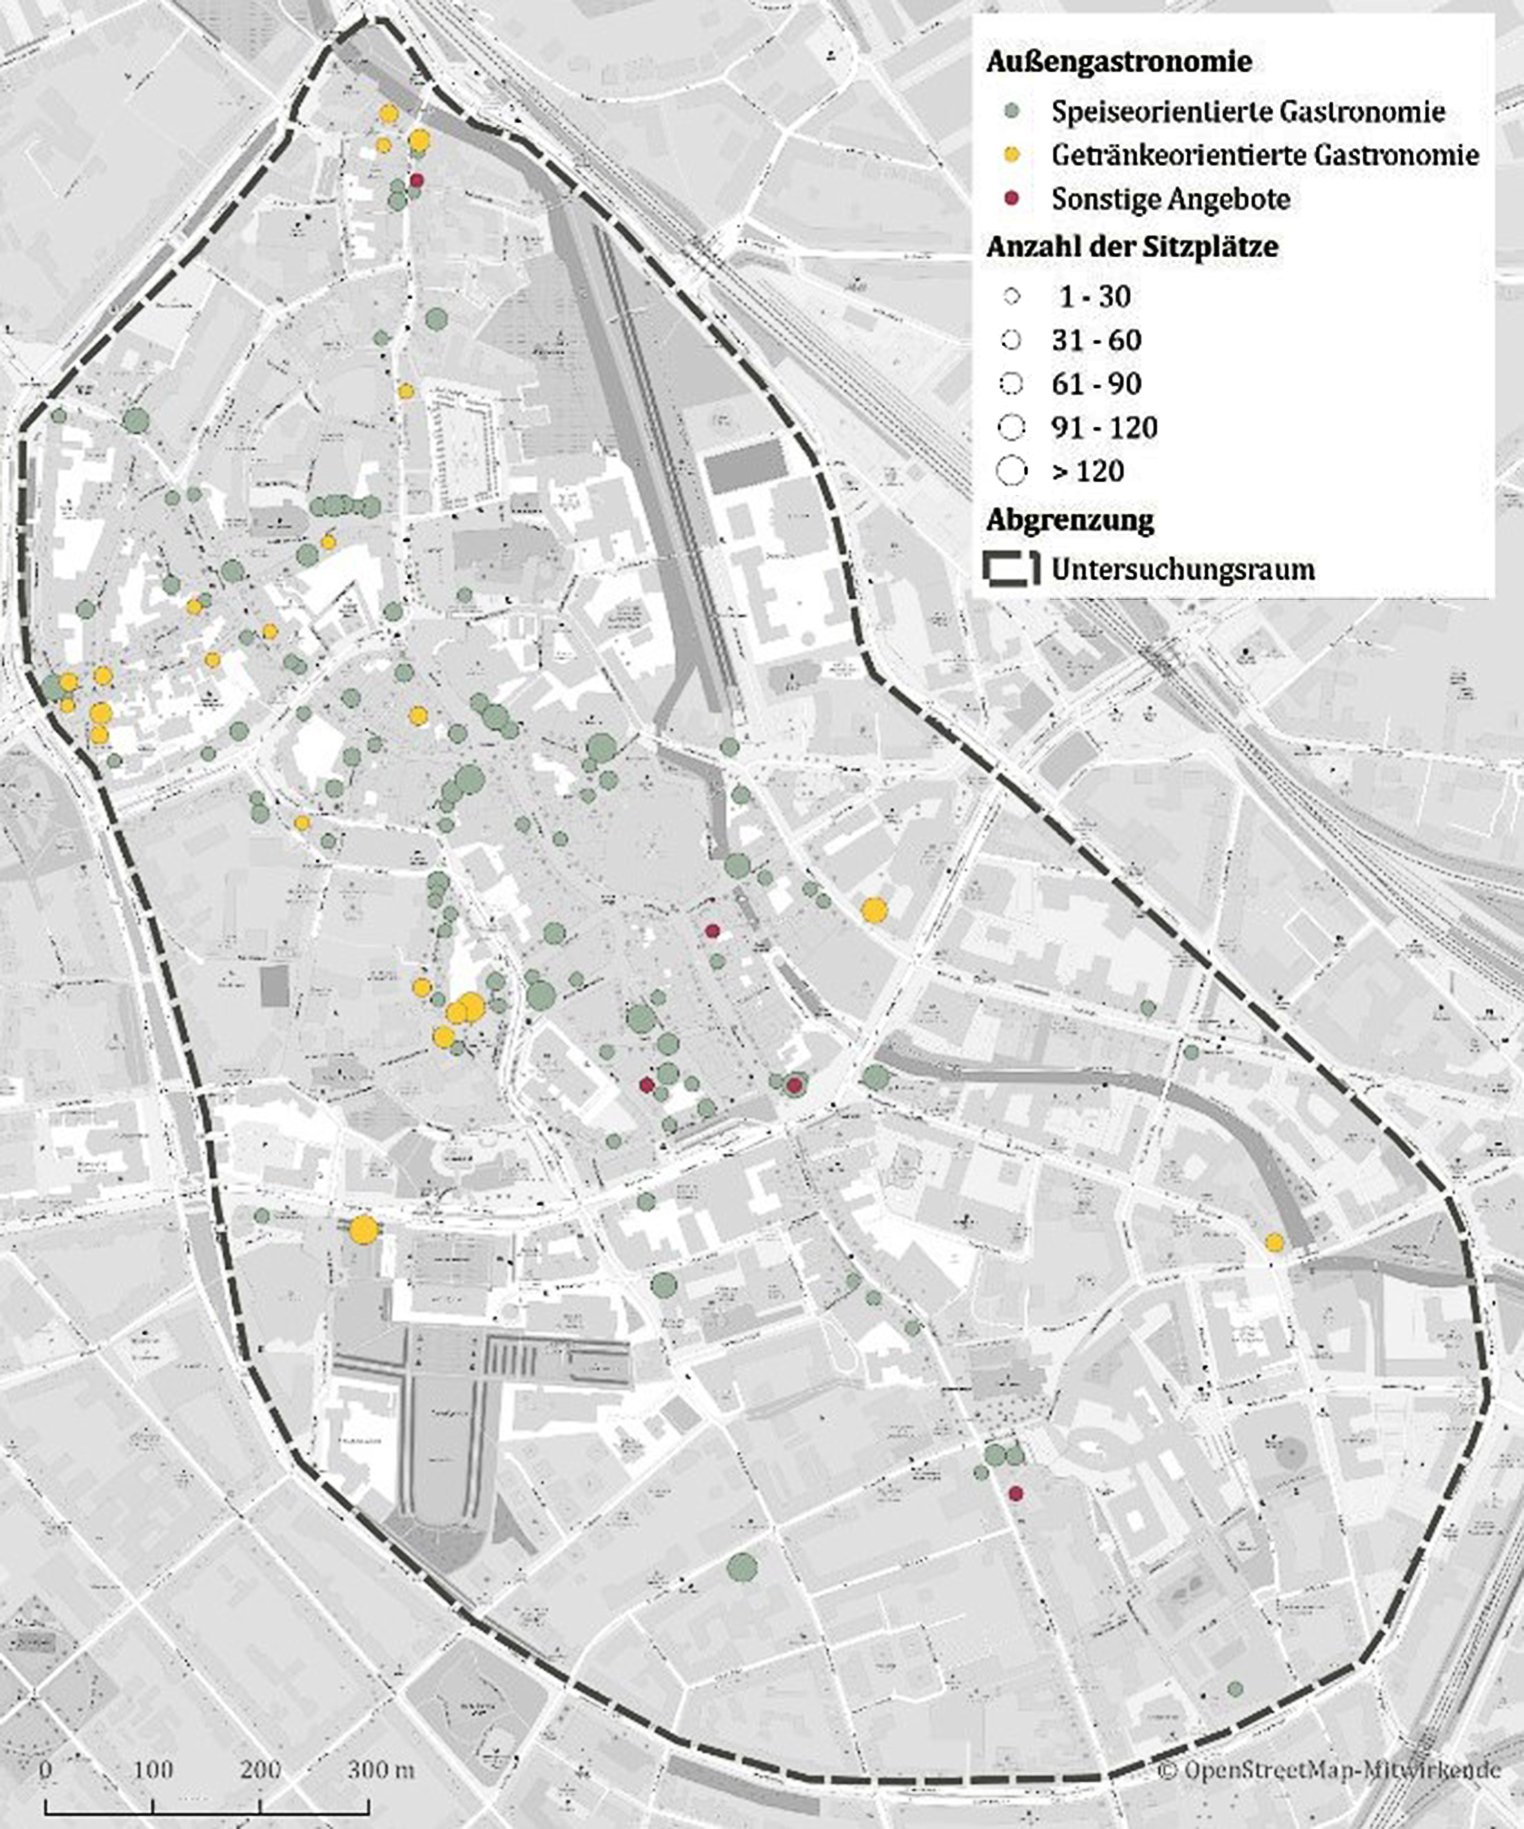Image resolution: width=1524 pixels, height=1829 pixels.
Task: Select the 91 - 120 seat size circle
Action: click(x=1012, y=428)
